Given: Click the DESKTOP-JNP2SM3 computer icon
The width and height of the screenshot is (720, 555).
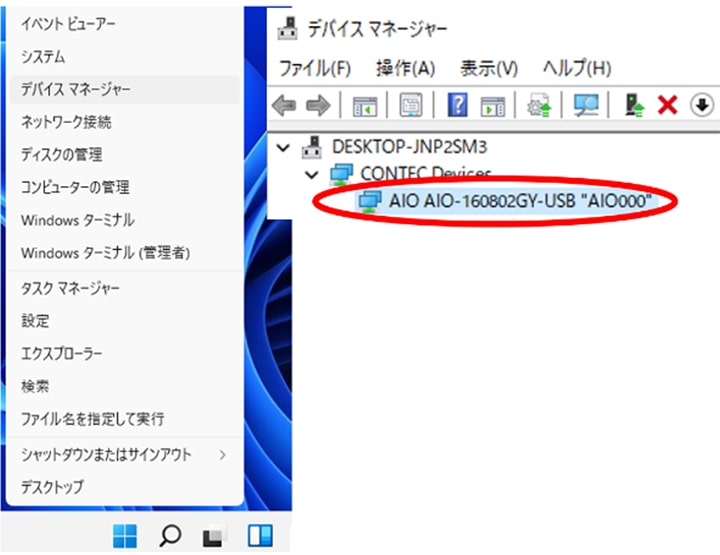Looking at the screenshot, I should pyautogui.click(x=312, y=147).
